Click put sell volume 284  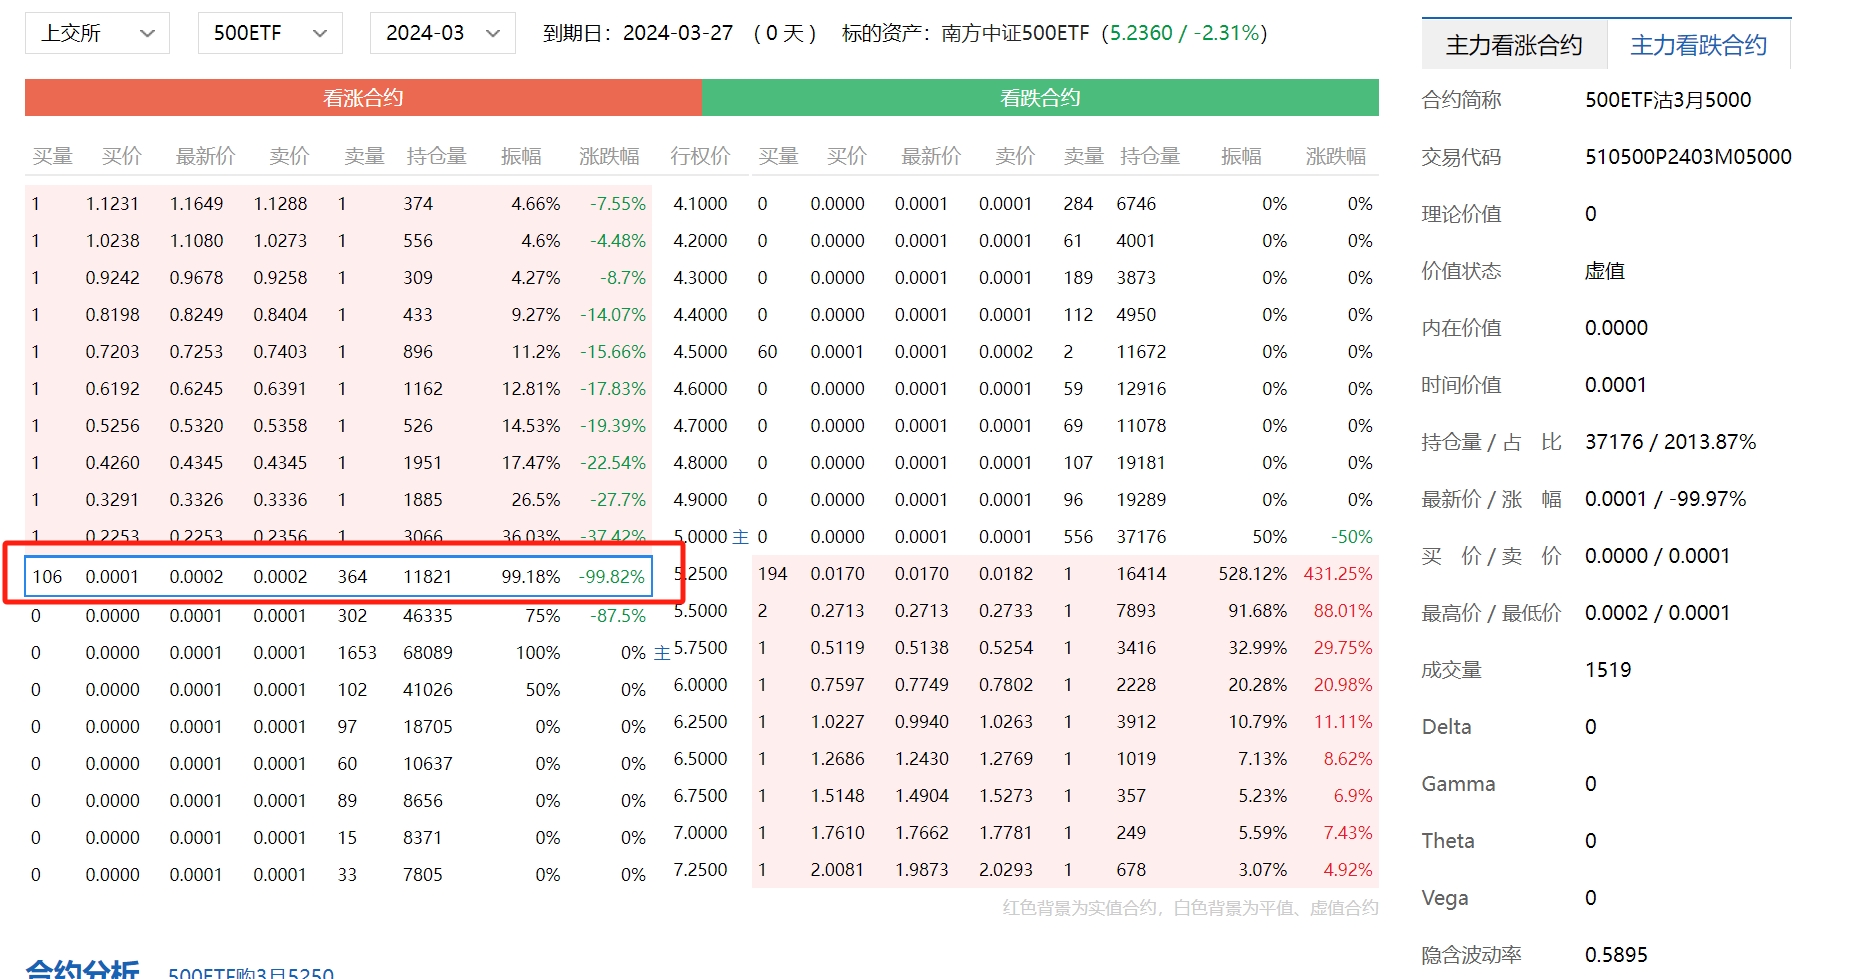point(1078,204)
